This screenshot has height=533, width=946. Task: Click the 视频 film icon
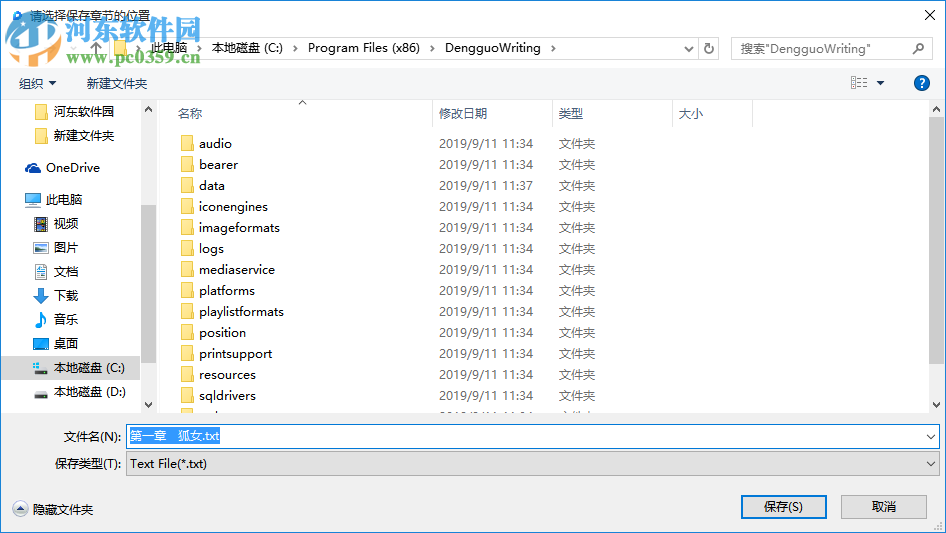point(40,224)
